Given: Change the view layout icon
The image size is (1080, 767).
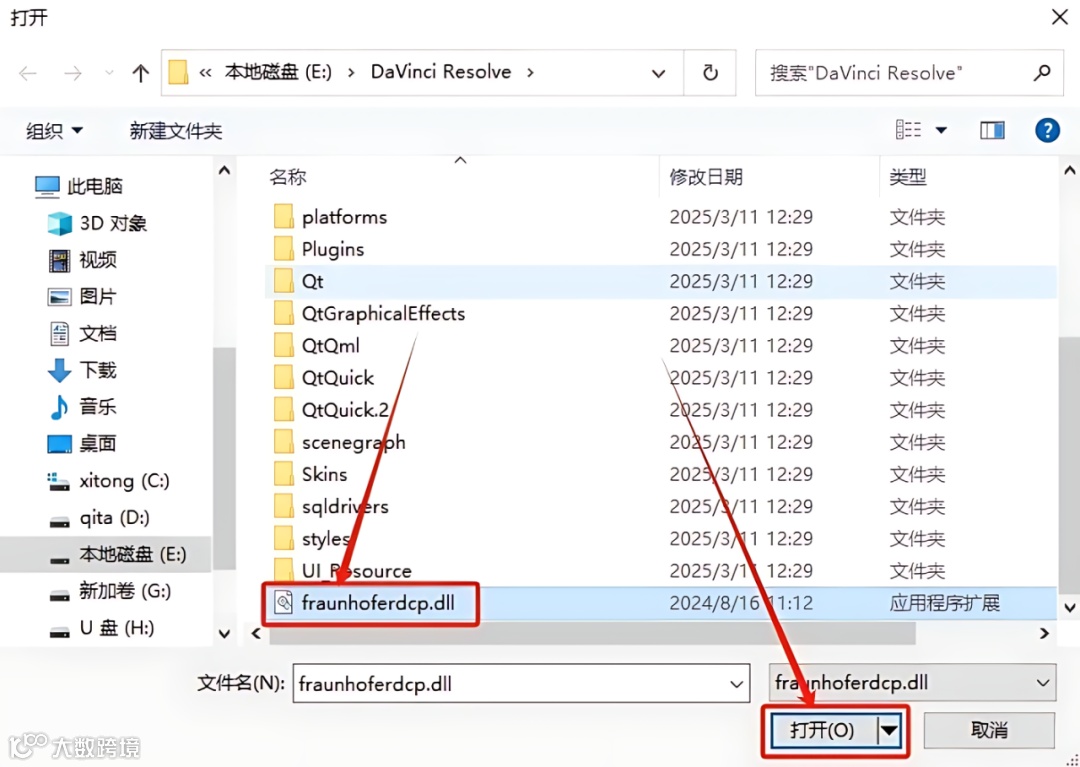Looking at the screenshot, I should click(x=908, y=129).
